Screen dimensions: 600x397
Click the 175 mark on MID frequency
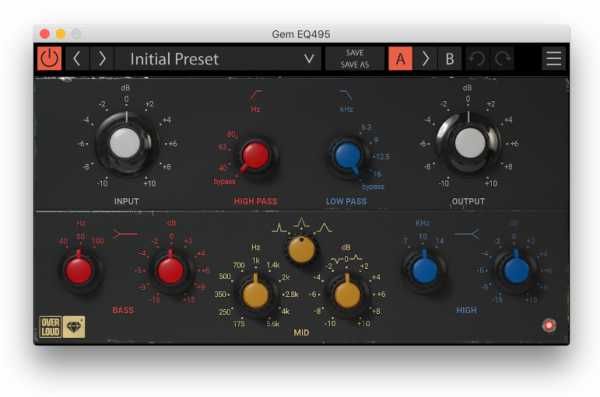[239, 324]
